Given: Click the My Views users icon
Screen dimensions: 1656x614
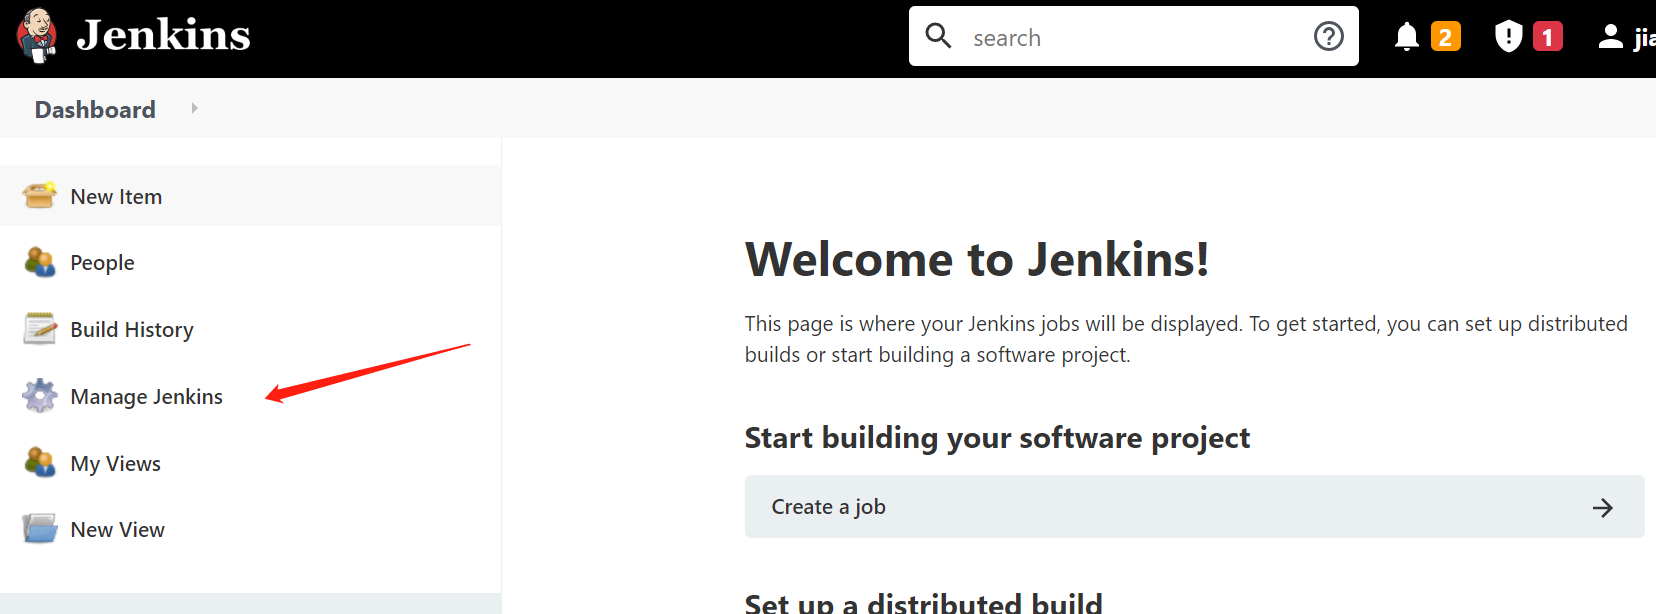Looking at the screenshot, I should pyautogui.click(x=40, y=463).
